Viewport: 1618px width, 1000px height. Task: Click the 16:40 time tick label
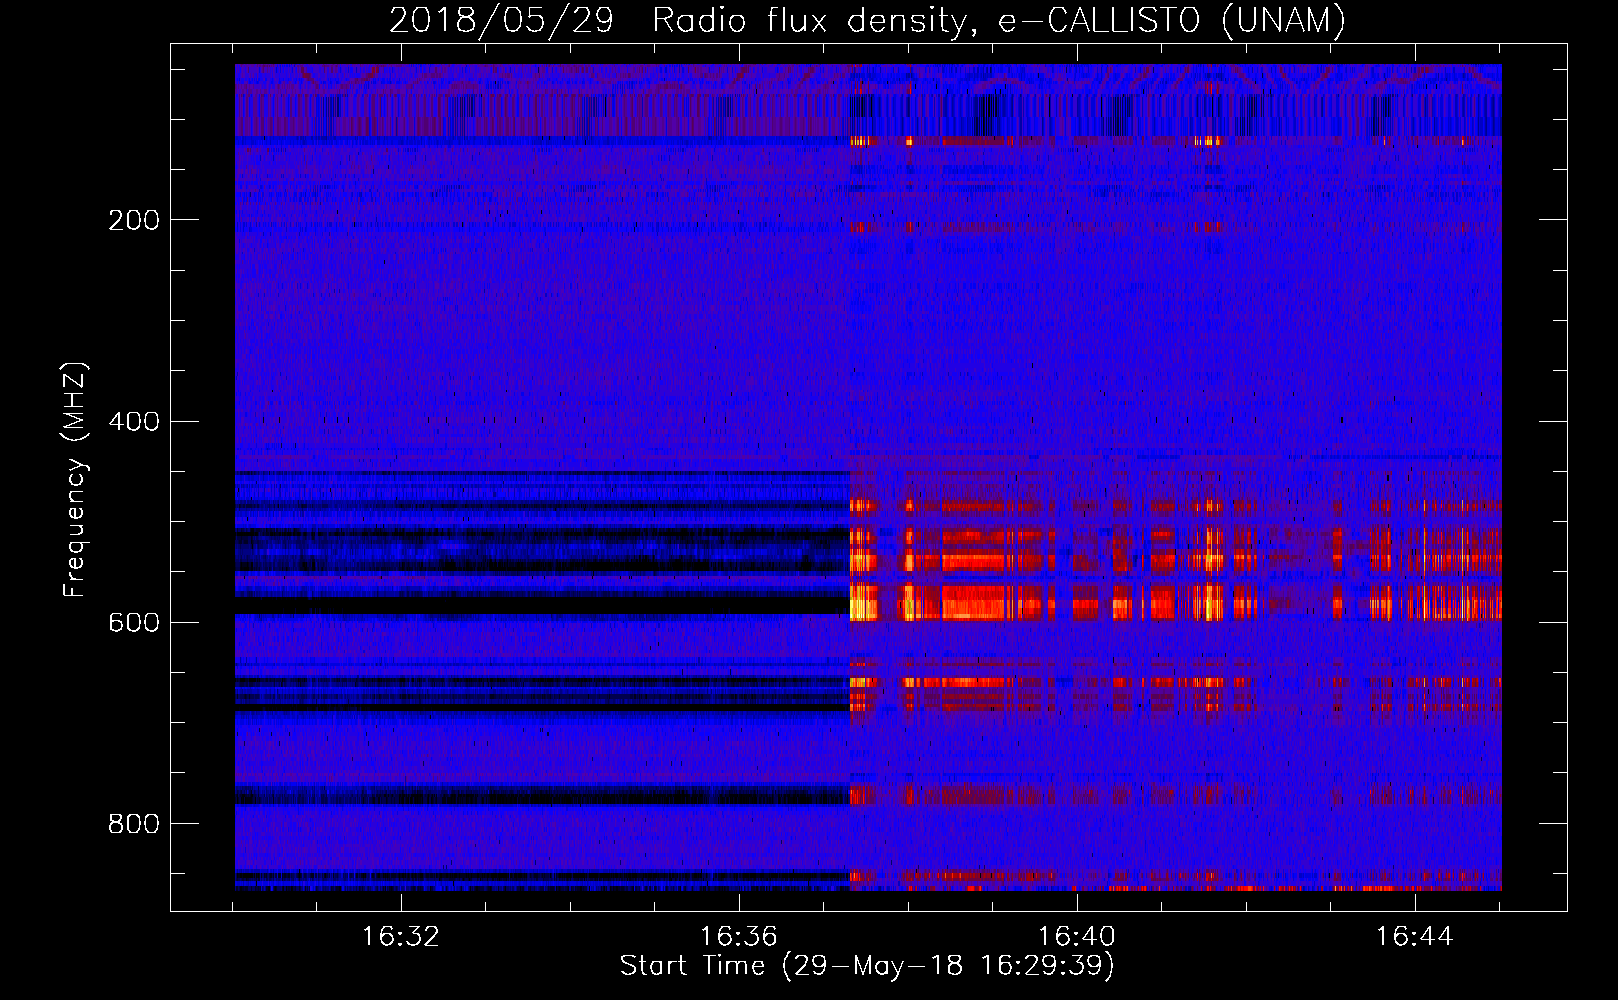(x=1077, y=937)
